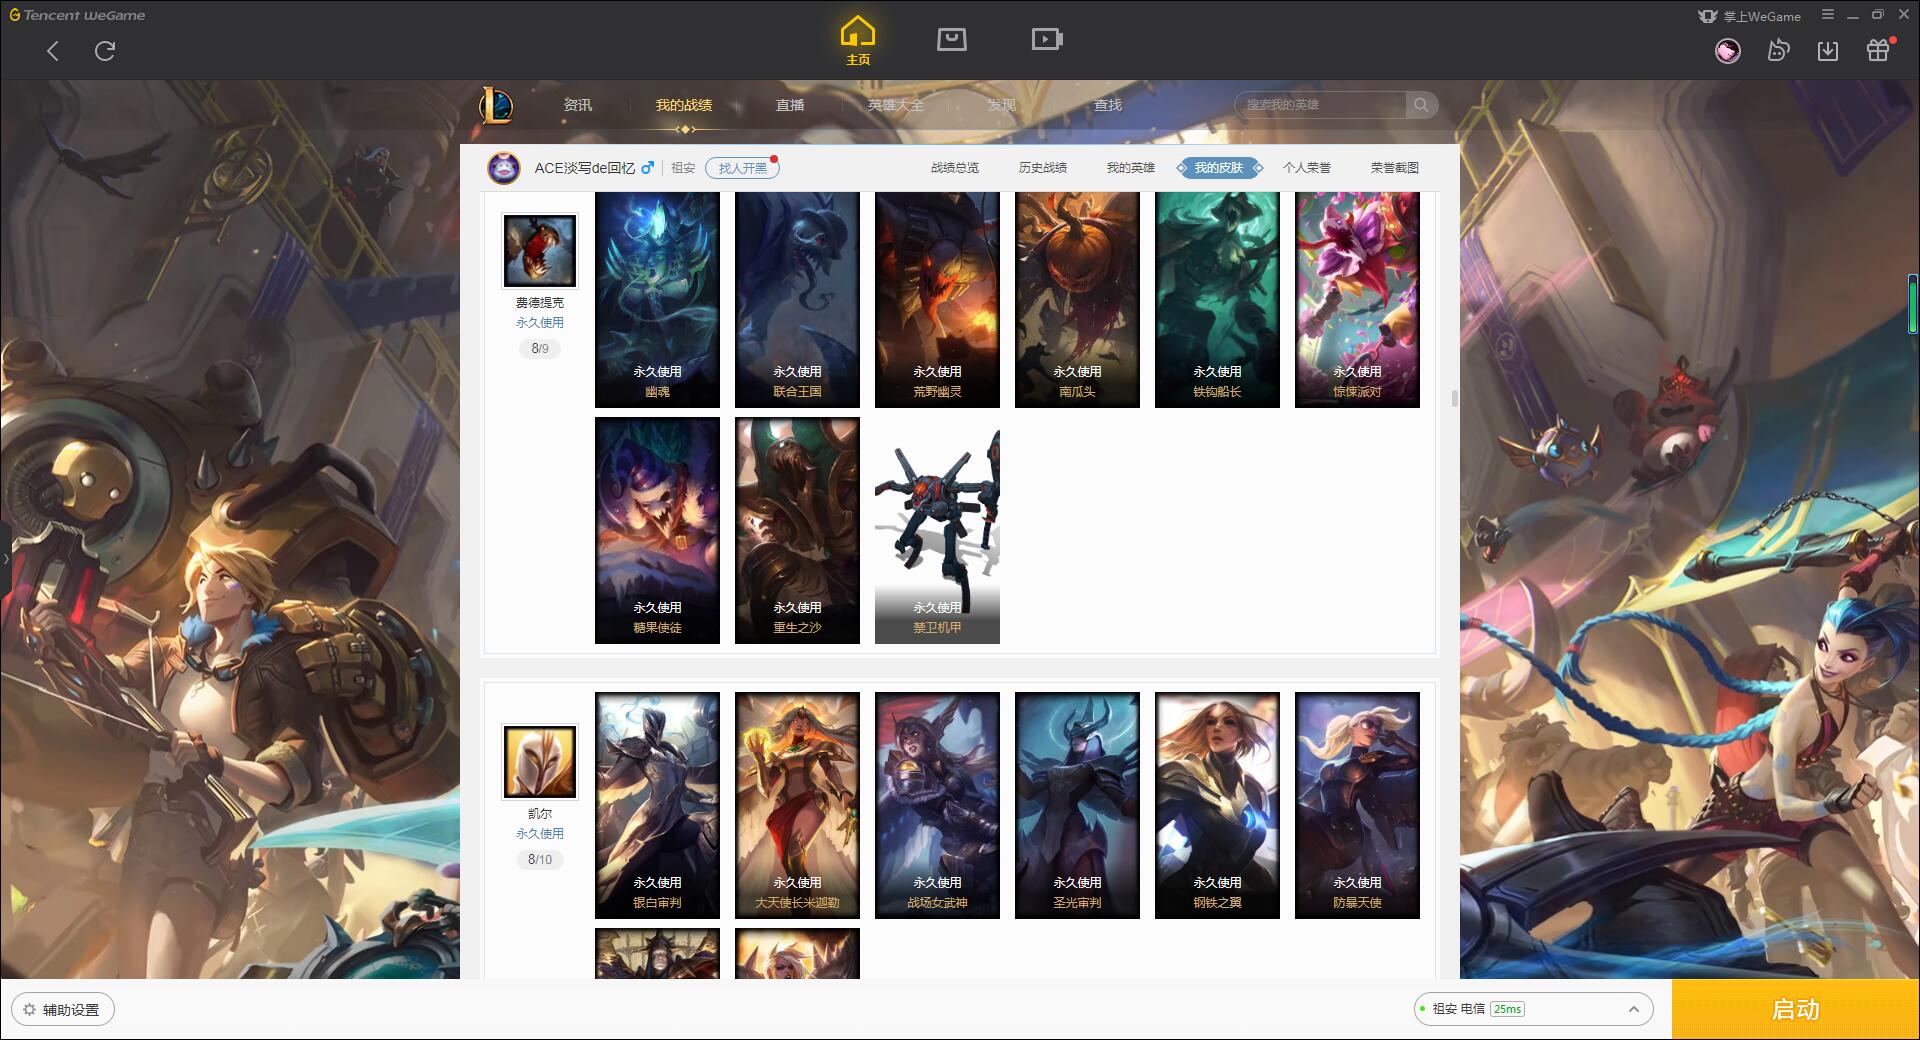Open the hamburger main menu icon

click(1828, 15)
